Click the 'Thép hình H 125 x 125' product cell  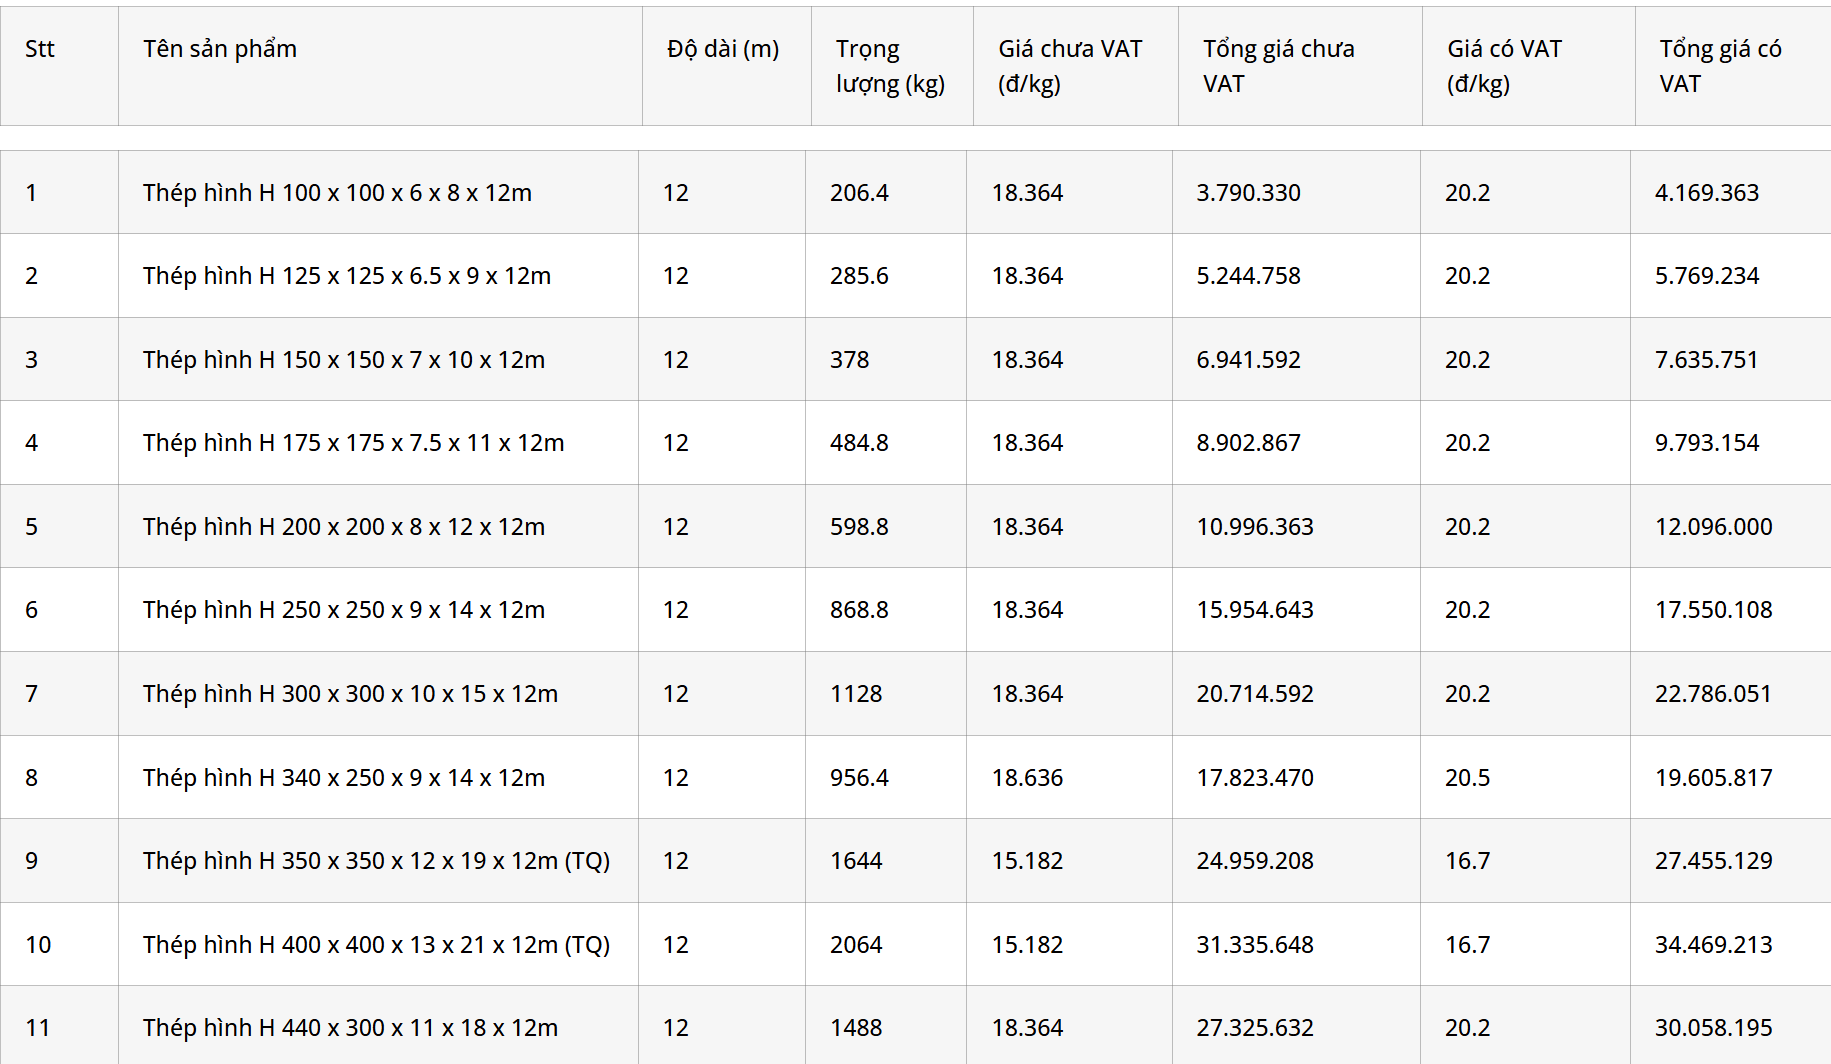[x=346, y=276]
